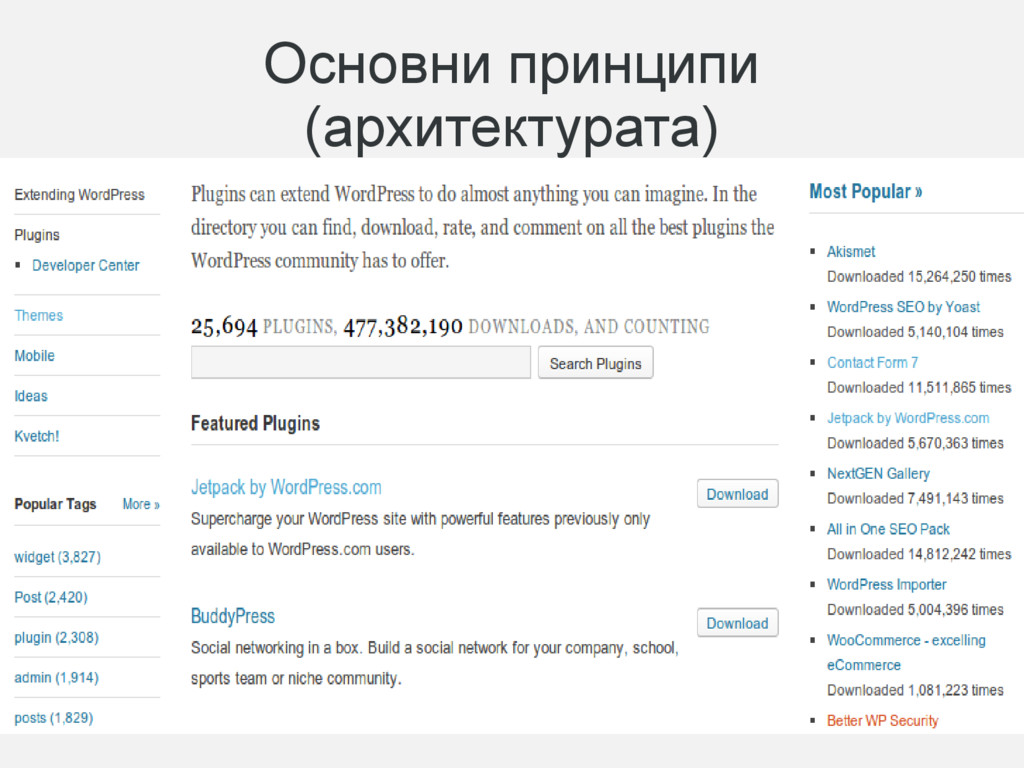This screenshot has width=1024, height=768.
Task: Open WooCommerce - excelling eCommerce link
Action: pos(906,652)
